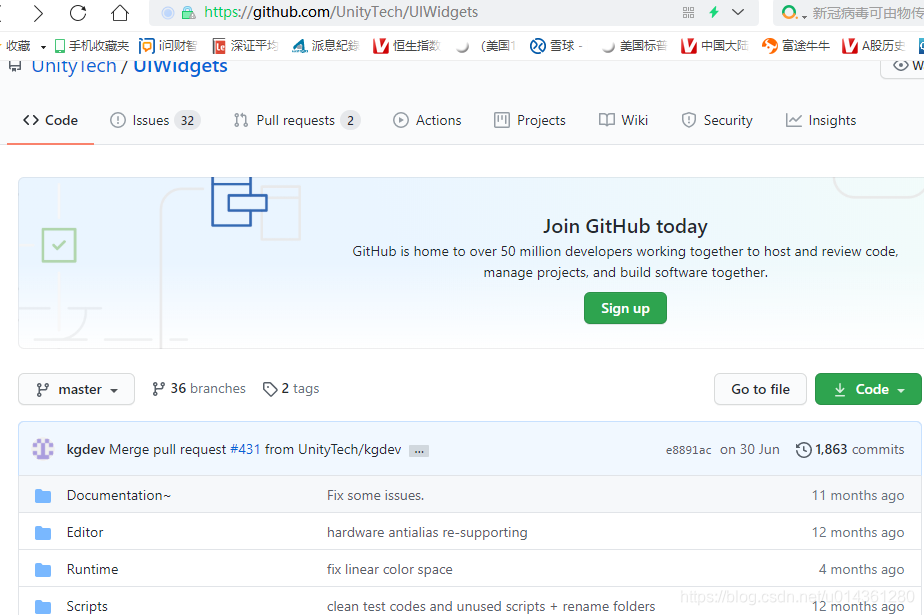Open the master branch dropdown

[77, 389]
